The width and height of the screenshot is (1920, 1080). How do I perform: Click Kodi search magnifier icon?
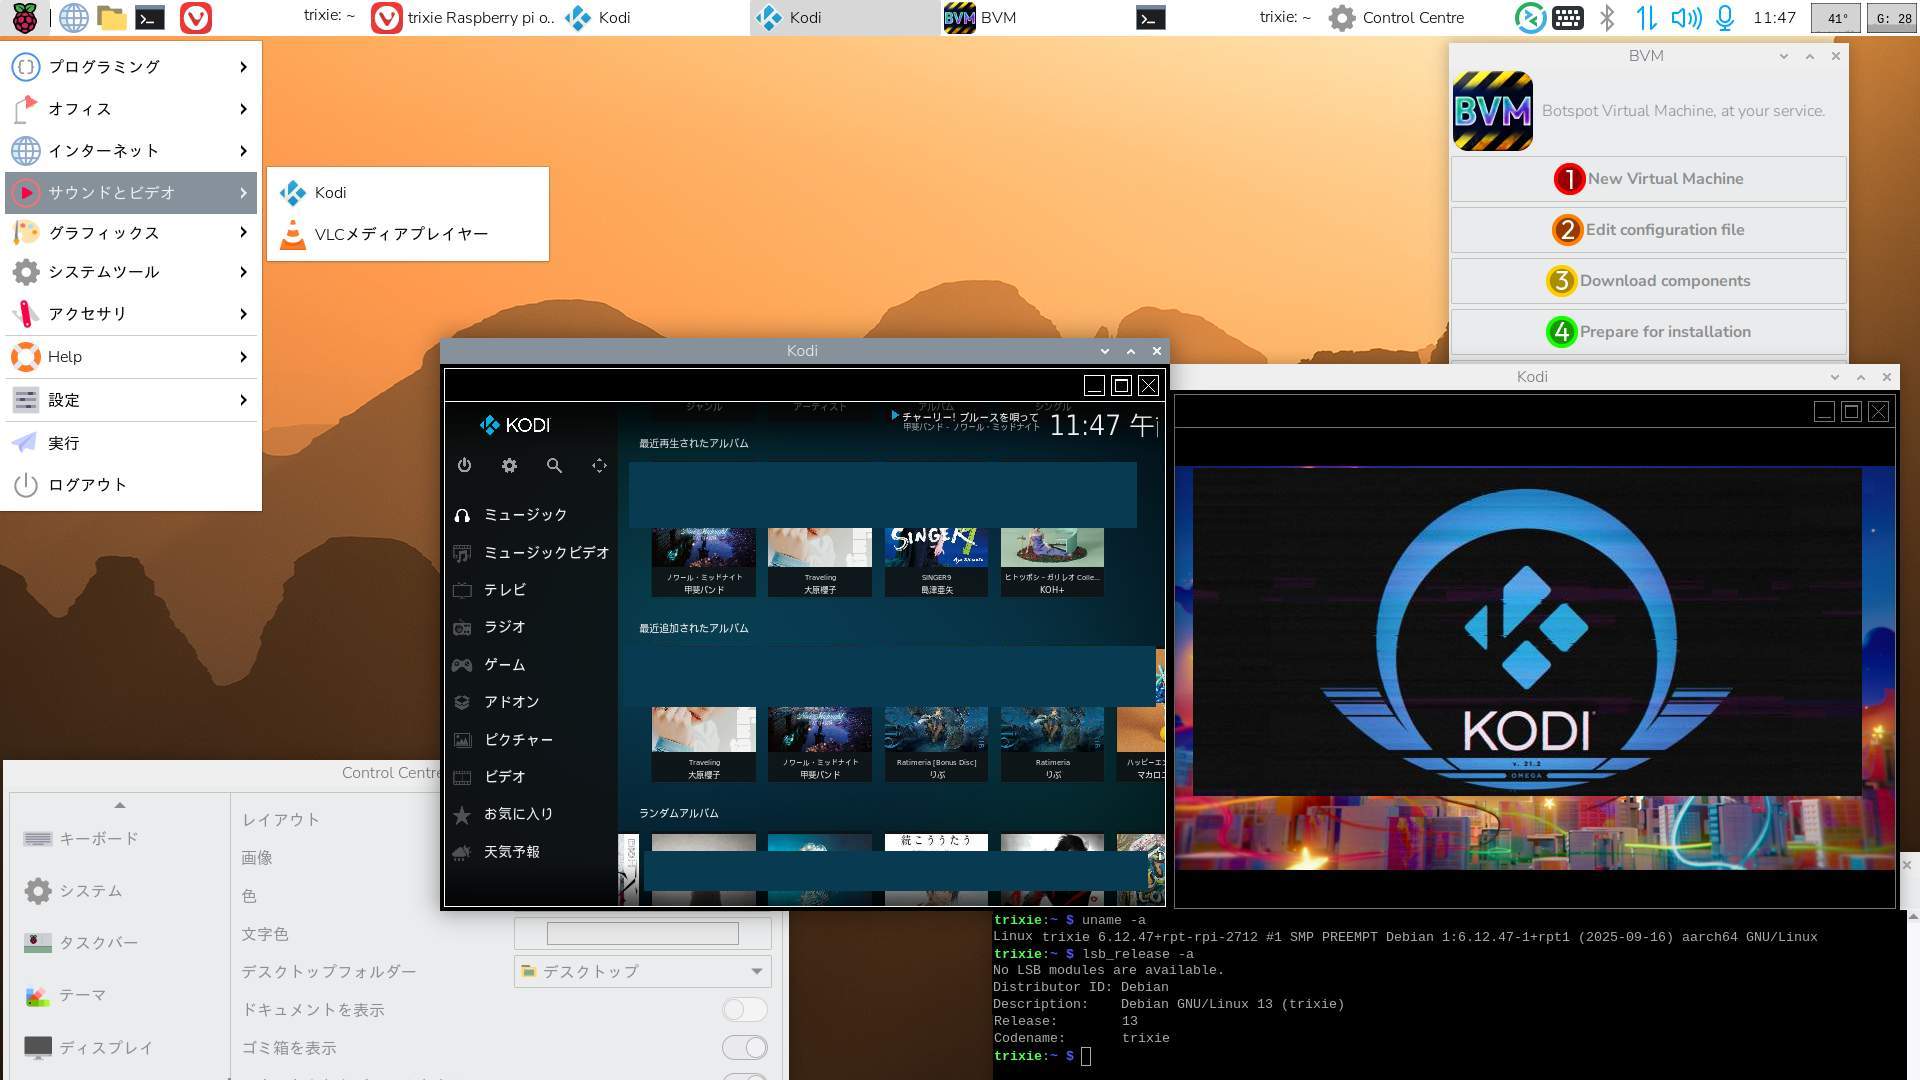554,466
